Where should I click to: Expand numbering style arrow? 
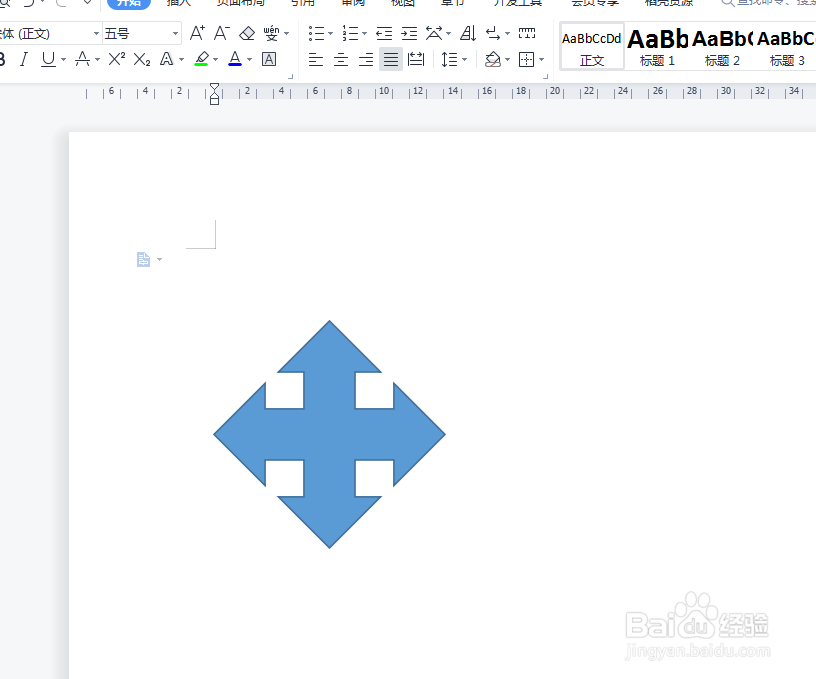click(x=364, y=34)
